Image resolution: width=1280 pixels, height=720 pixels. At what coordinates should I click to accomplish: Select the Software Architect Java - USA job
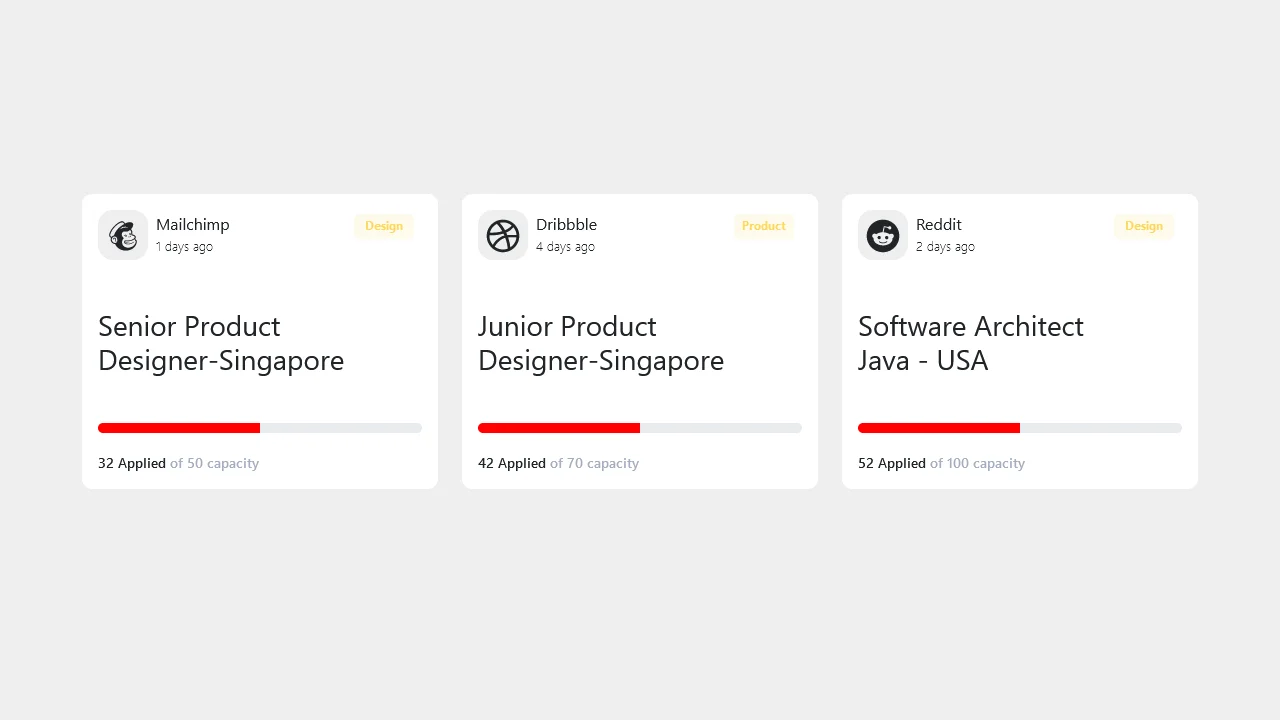[x=970, y=343]
